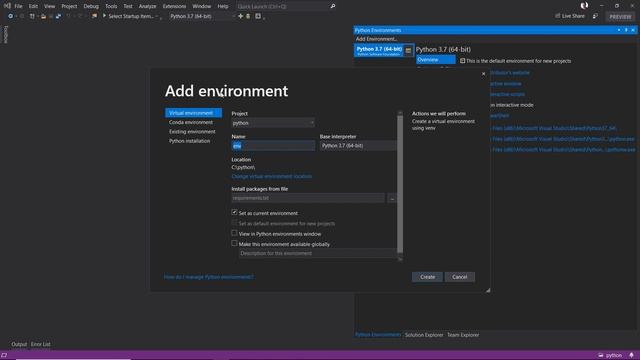Open the Debug menu
Screen dimensions: 640x360
[x=91, y=6]
